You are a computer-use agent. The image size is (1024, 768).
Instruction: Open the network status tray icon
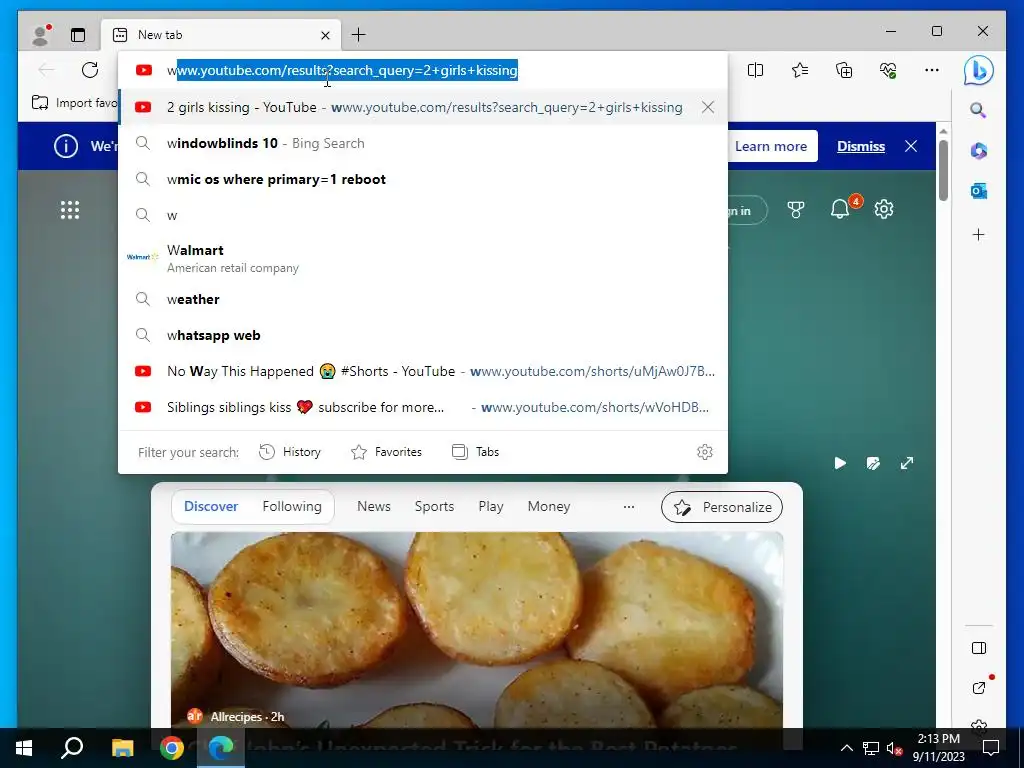871,748
